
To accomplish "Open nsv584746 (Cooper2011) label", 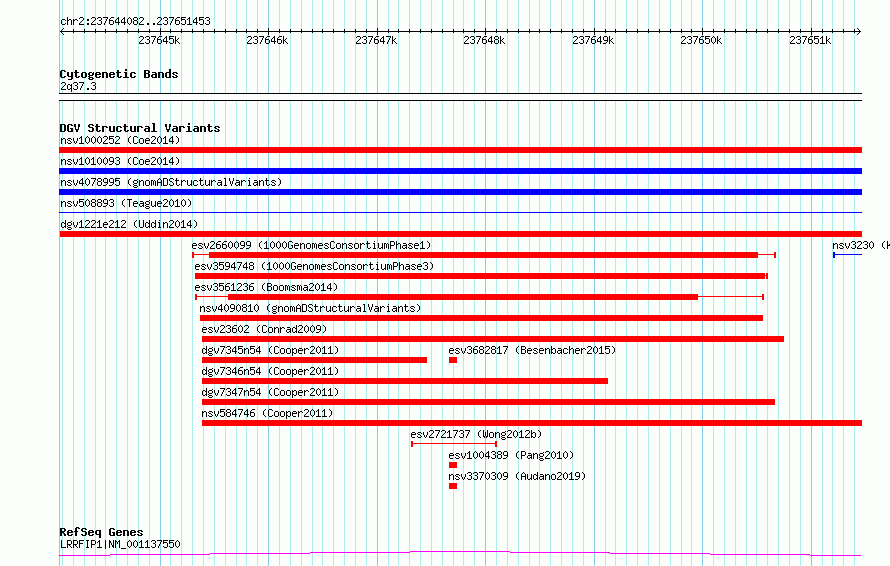I will 267,413.
